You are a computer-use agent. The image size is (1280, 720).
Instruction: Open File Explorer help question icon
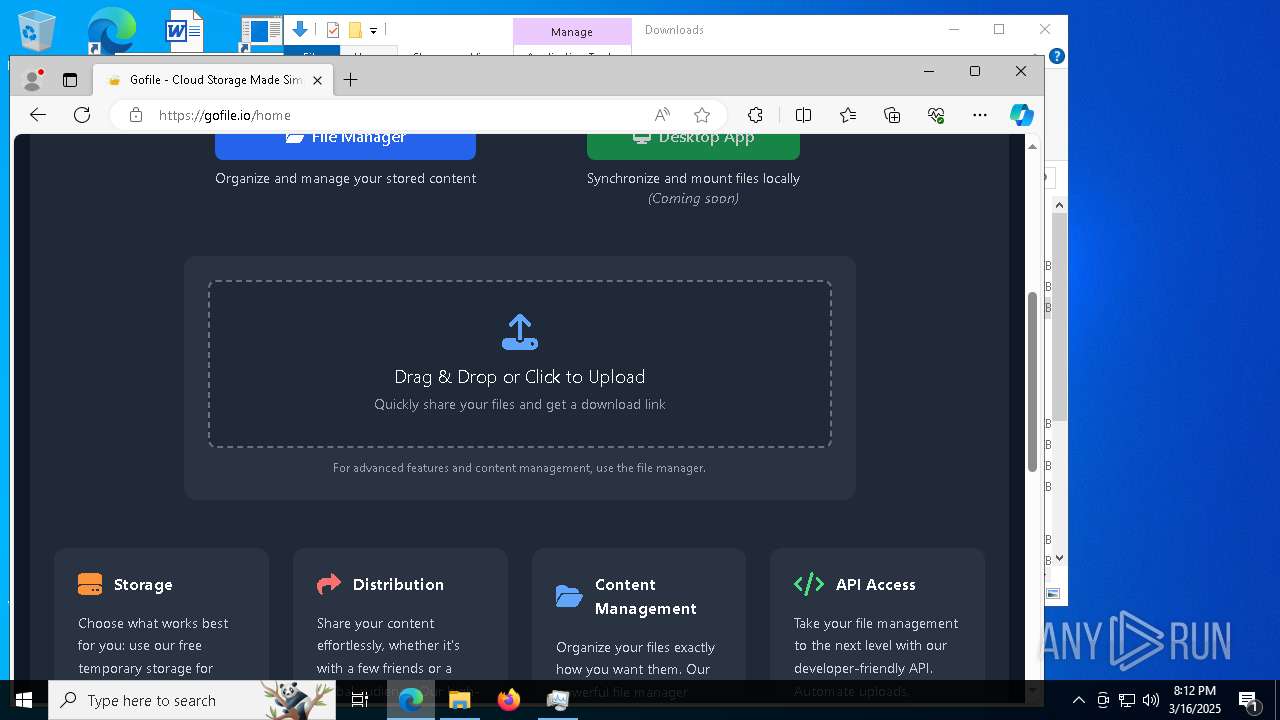(1057, 56)
